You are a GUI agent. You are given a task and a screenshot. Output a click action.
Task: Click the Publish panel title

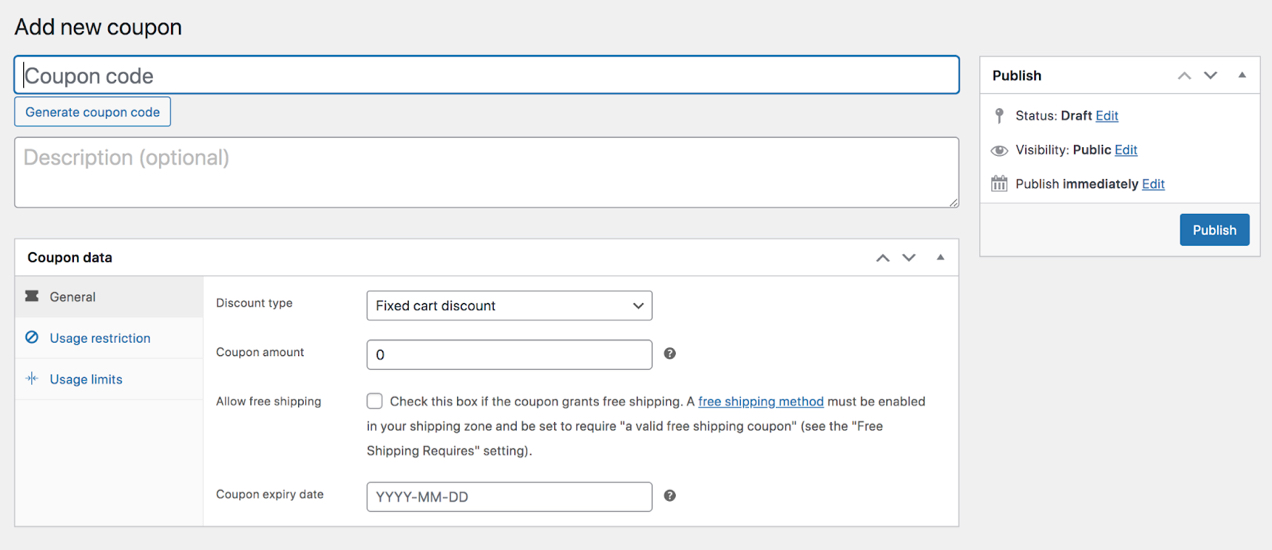(x=1017, y=76)
